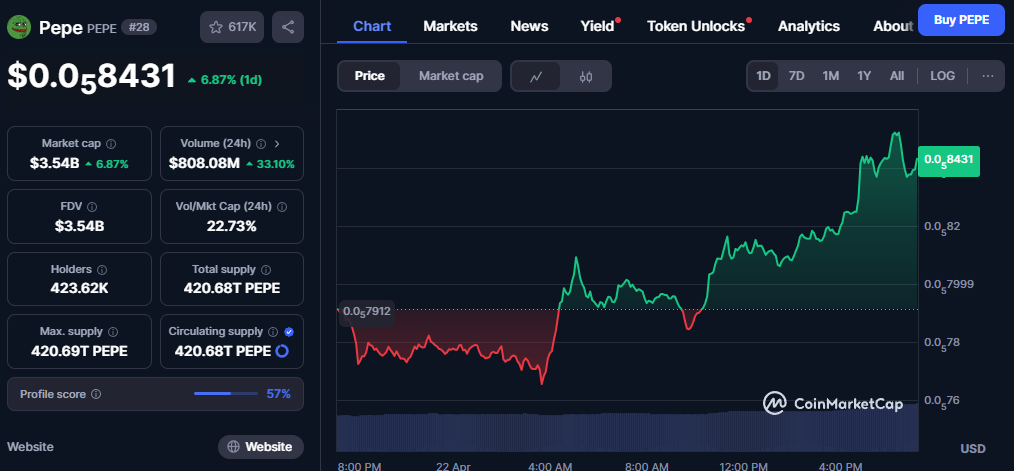Open the Chart tab

[372, 27]
